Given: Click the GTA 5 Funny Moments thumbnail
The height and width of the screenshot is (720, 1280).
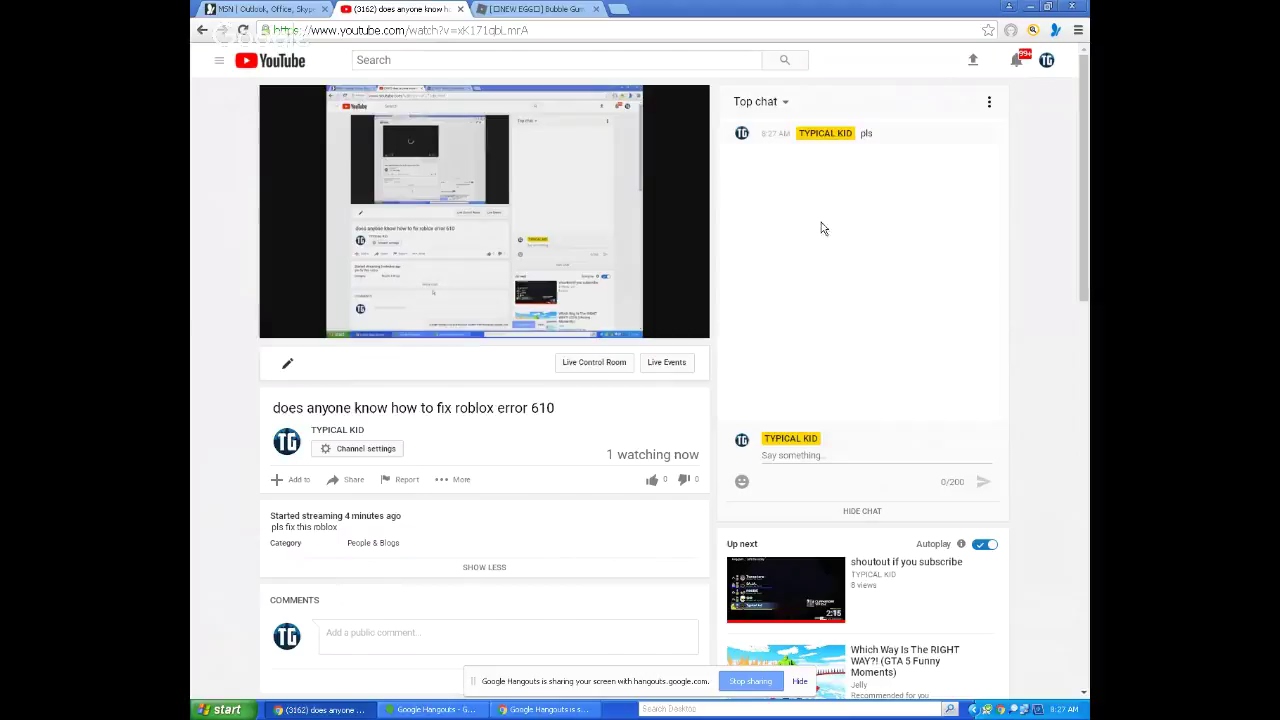Looking at the screenshot, I should point(786,671).
